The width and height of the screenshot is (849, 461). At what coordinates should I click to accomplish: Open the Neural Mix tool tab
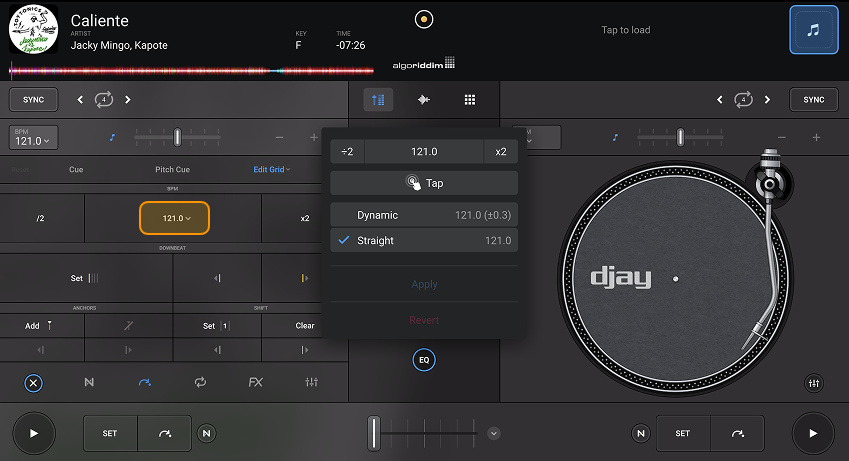point(89,382)
